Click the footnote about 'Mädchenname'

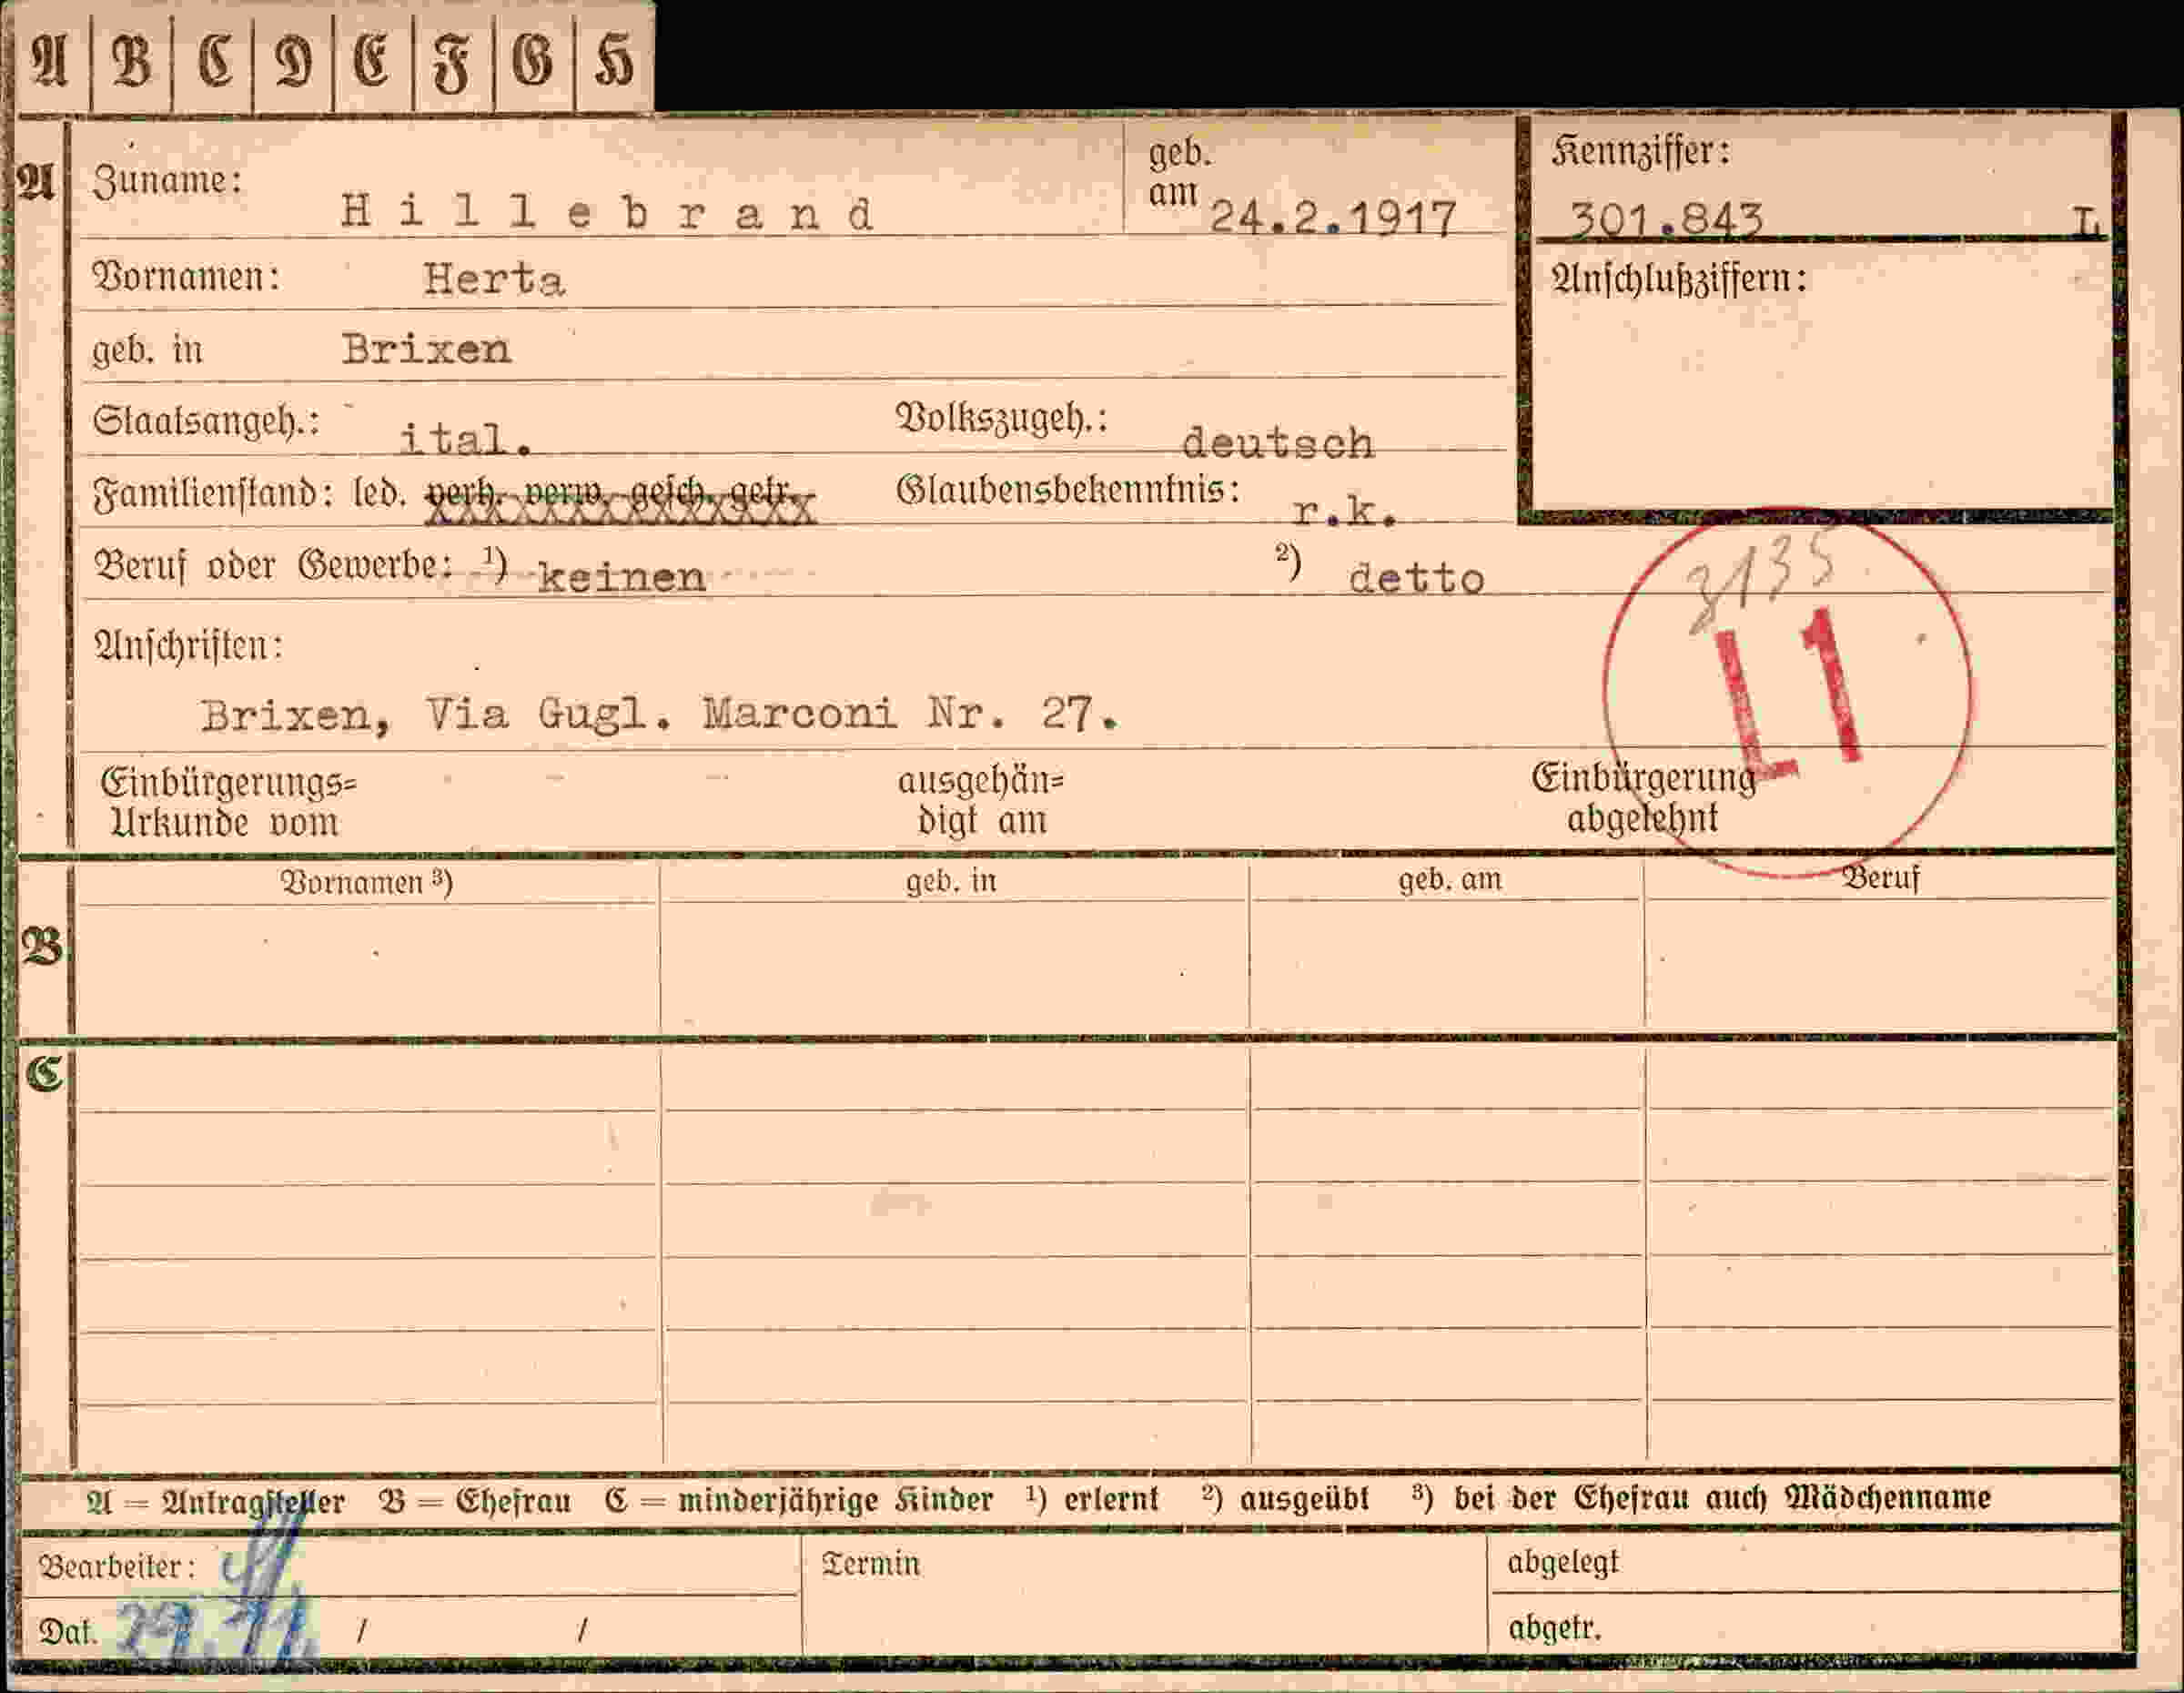(1701, 1498)
